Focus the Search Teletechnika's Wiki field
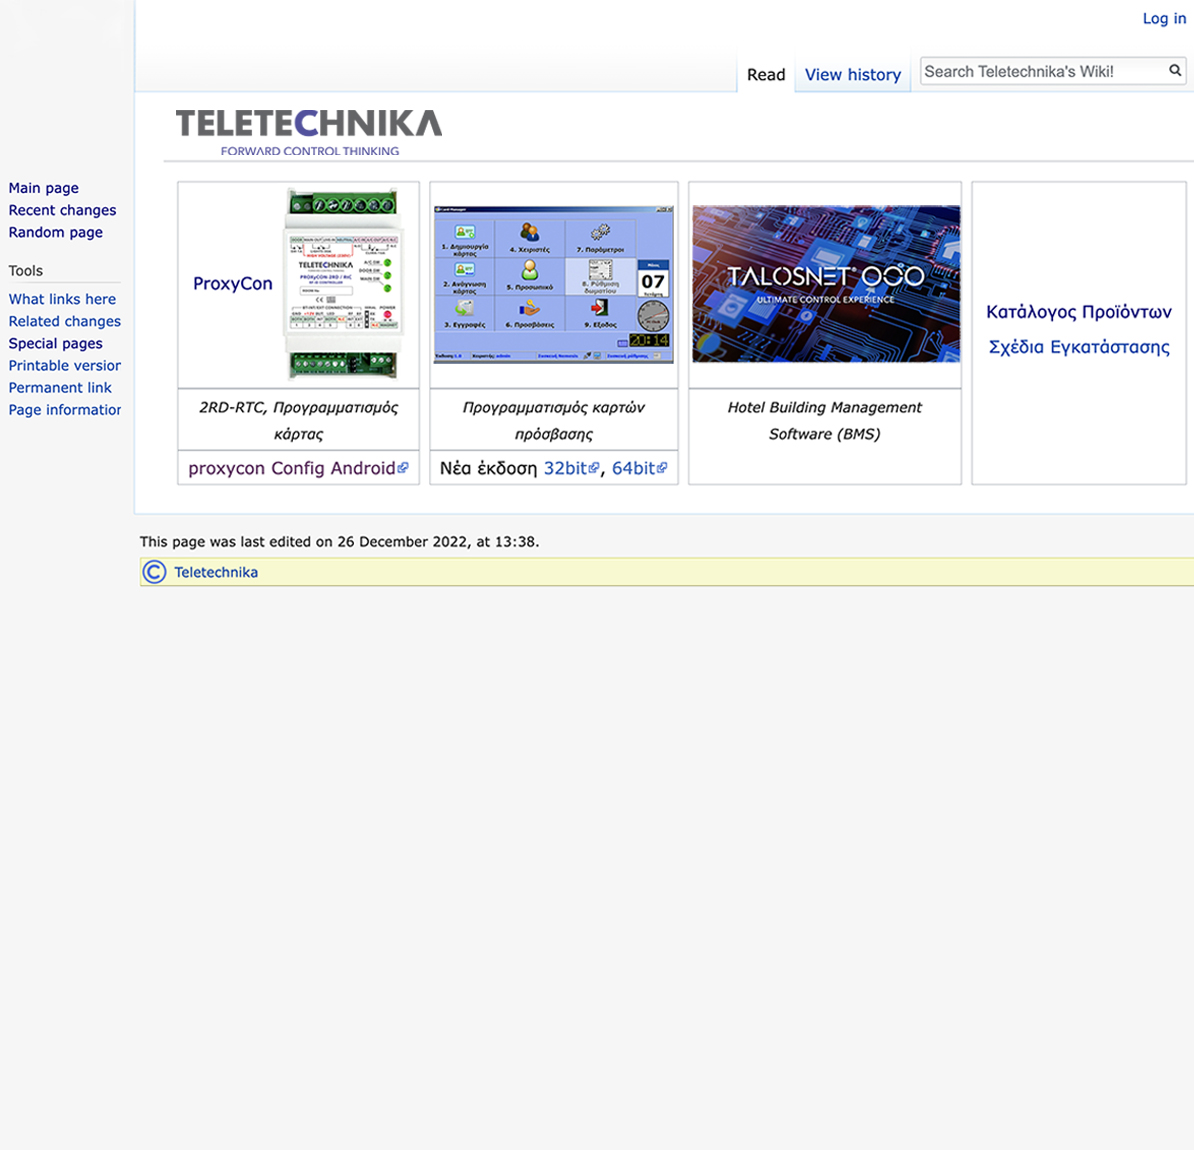Viewport: 1194px width, 1150px height. click(x=1040, y=71)
